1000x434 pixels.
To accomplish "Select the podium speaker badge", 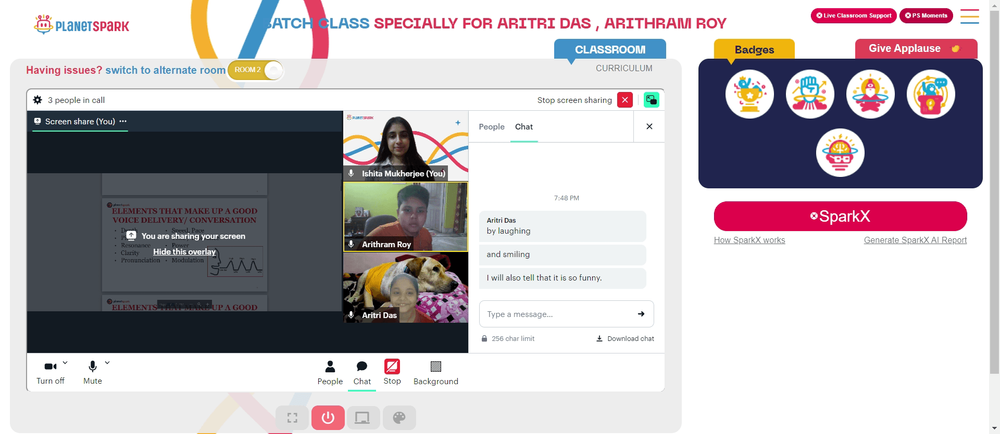I will [930, 94].
